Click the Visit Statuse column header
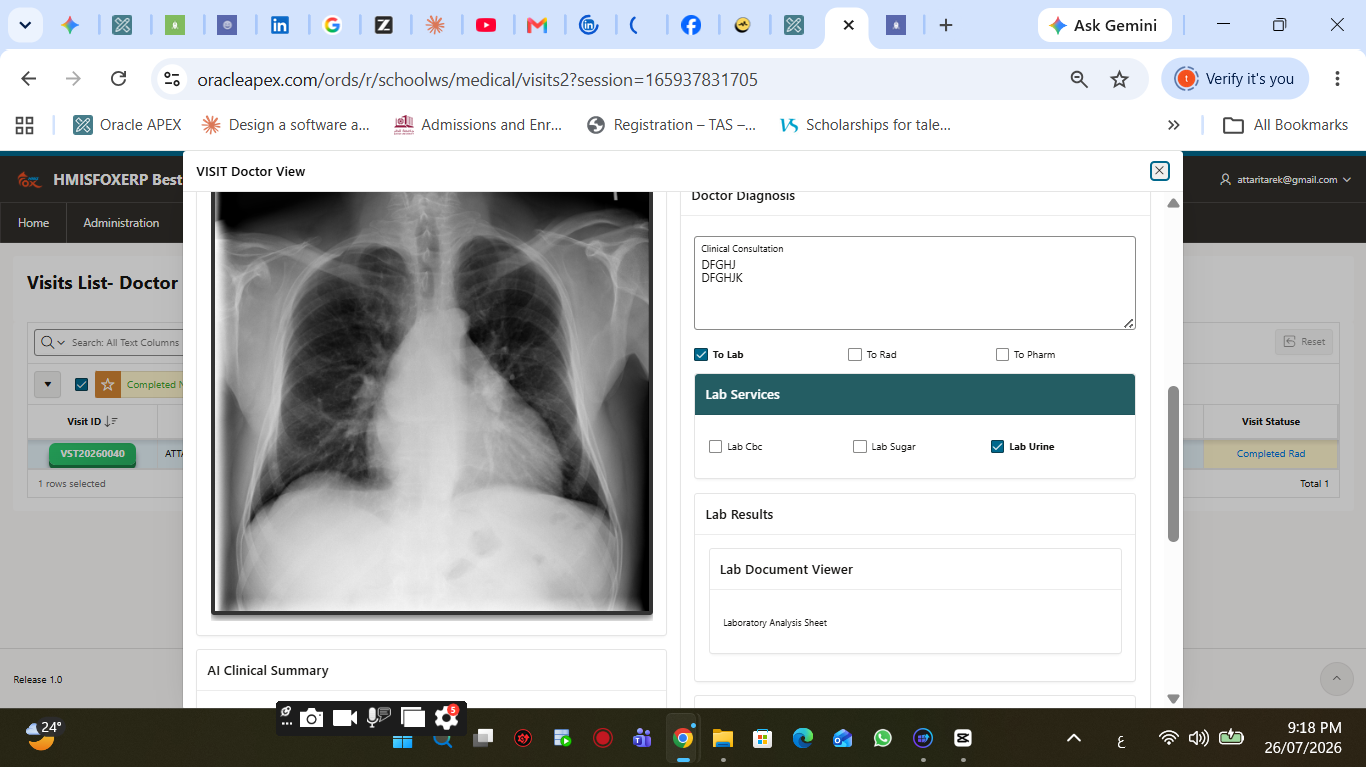Viewport: 1366px width, 767px height. [x=1270, y=422]
